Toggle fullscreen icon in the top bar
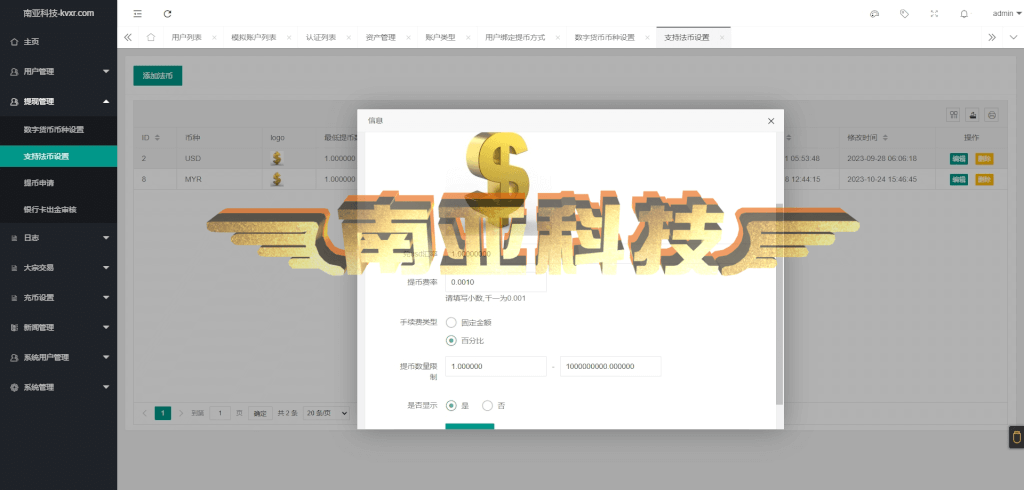This screenshot has height=490, width=1024. [935, 14]
